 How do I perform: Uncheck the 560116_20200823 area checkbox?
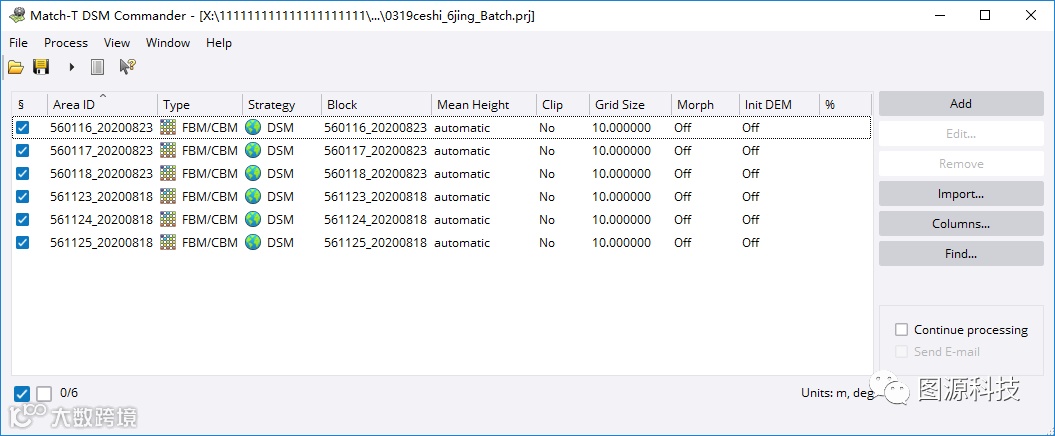pyautogui.click(x=22, y=128)
